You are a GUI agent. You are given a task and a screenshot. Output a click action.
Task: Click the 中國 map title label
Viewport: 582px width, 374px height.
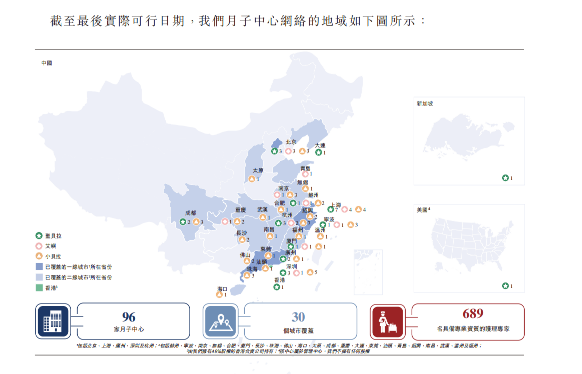pyautogui.click(x=47, y=63)
